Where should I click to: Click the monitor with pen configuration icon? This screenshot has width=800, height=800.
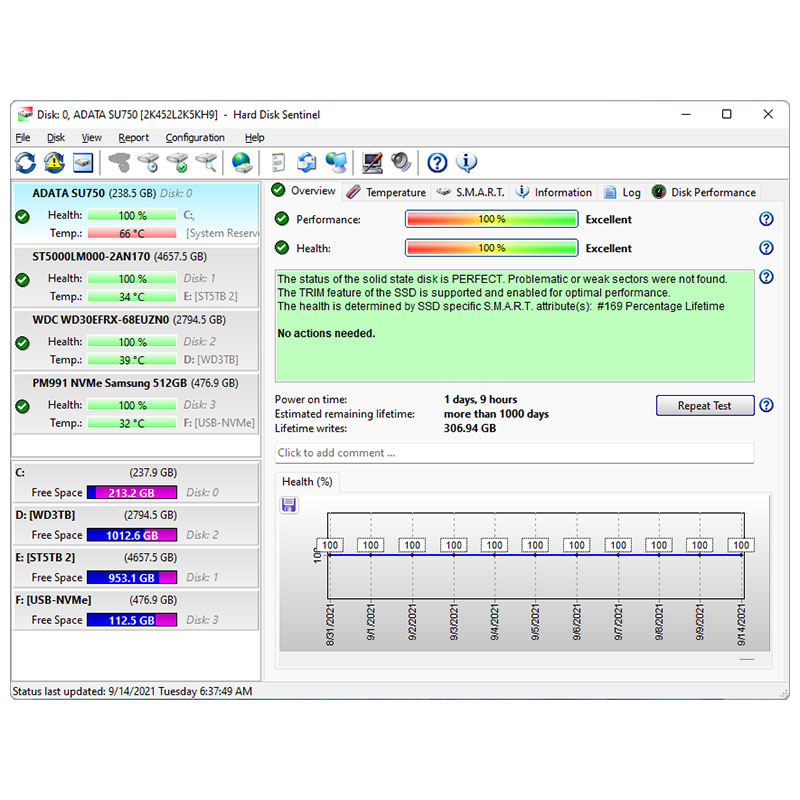[372, 163]
